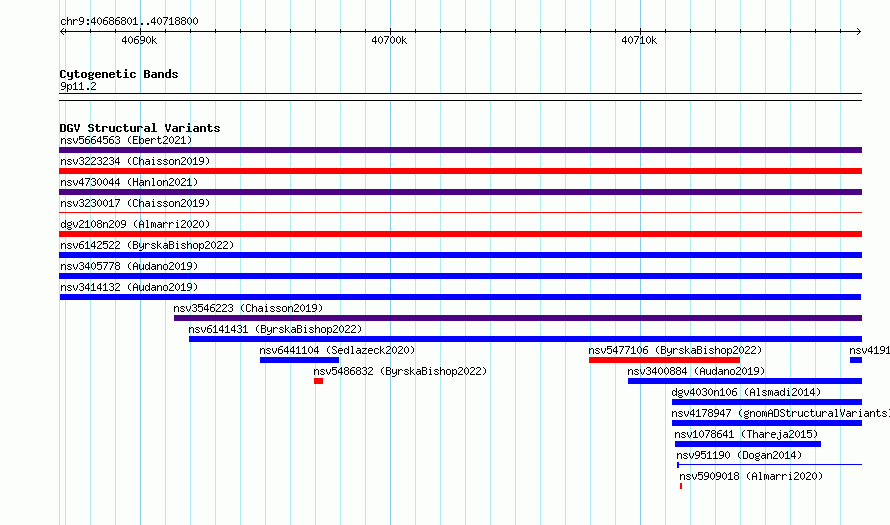
Task: Click the nsv4730044 (Hanlon2021) label
Action: pos(129,182)
